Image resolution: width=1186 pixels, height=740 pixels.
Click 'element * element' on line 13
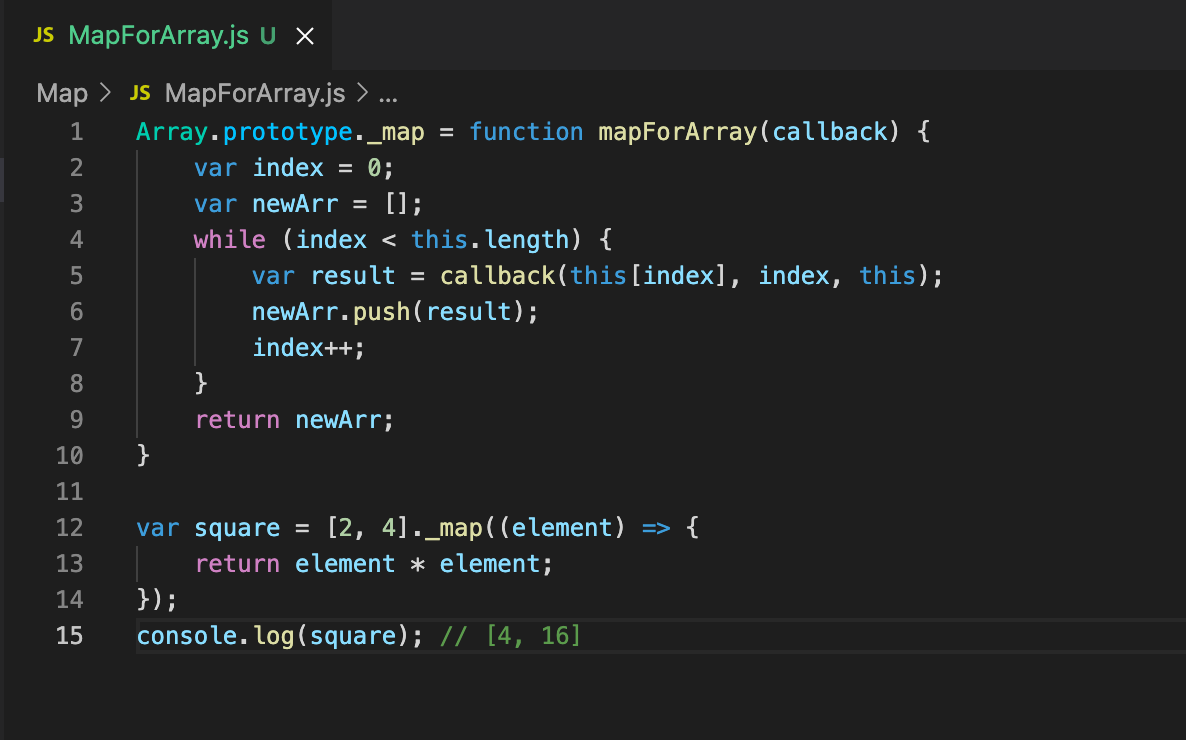click(x=418, y=563)
